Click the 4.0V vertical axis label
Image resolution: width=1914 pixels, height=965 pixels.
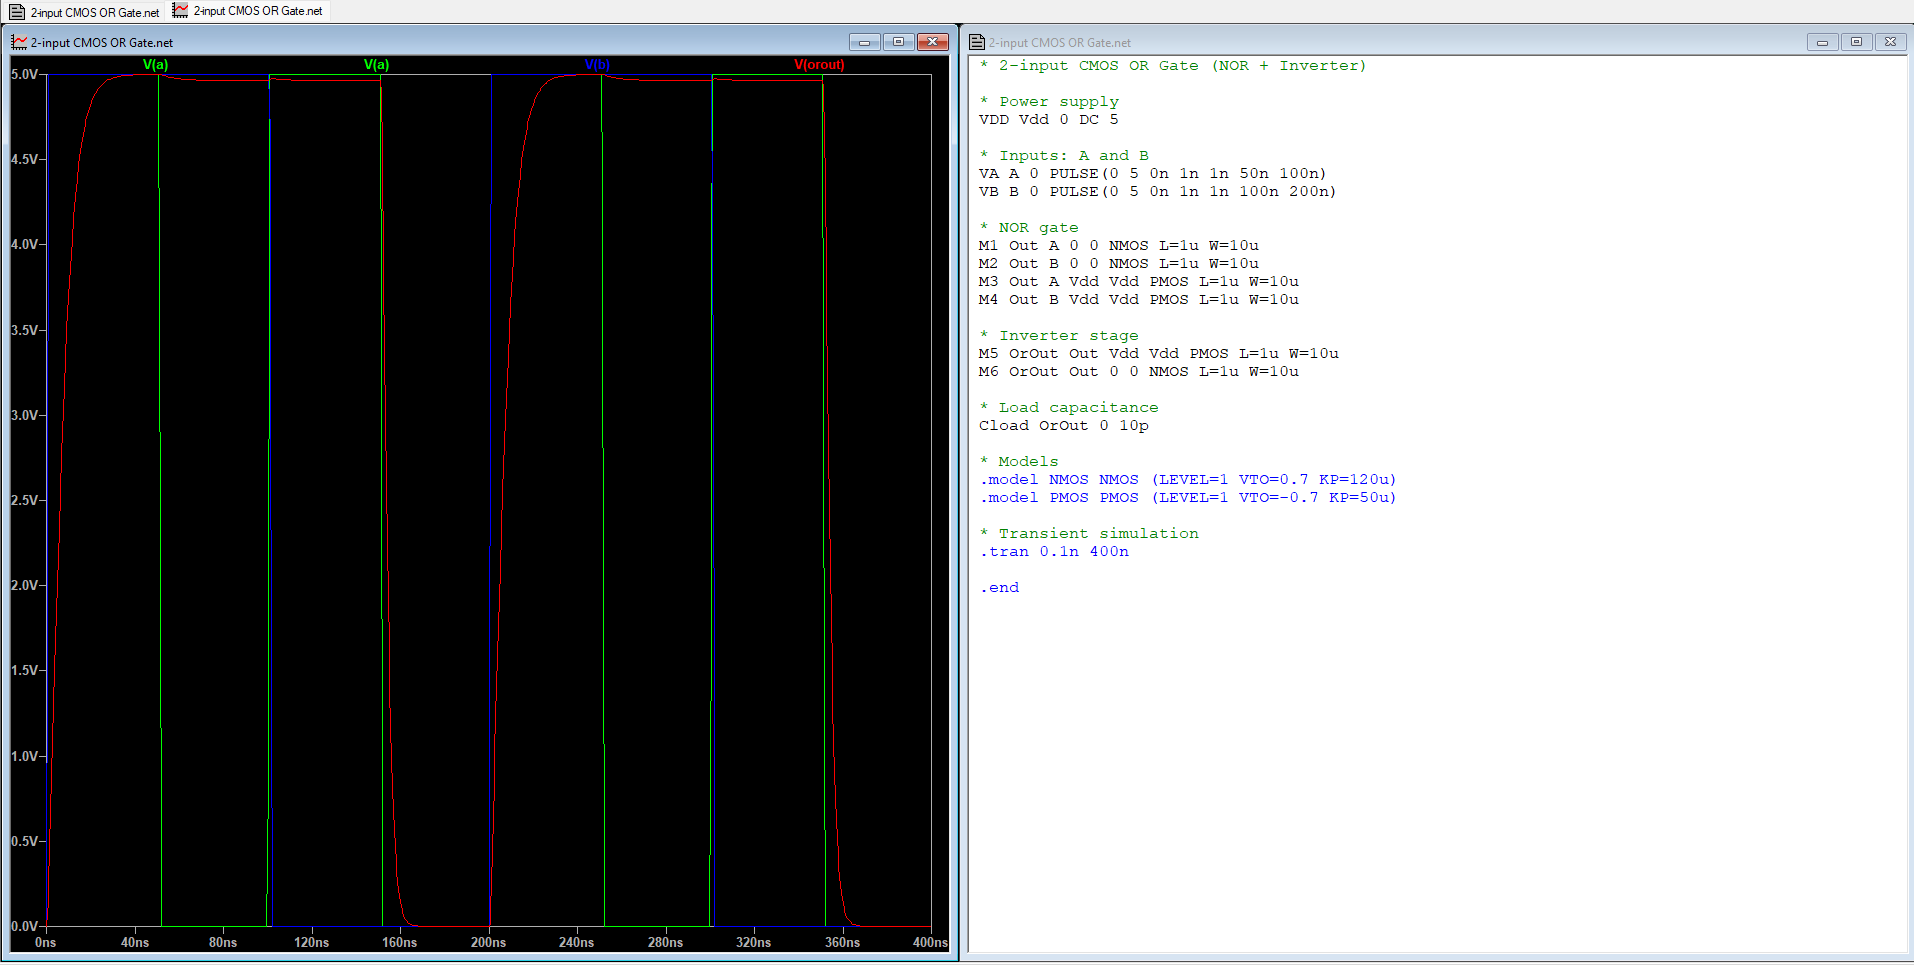(x=25, y=244)
